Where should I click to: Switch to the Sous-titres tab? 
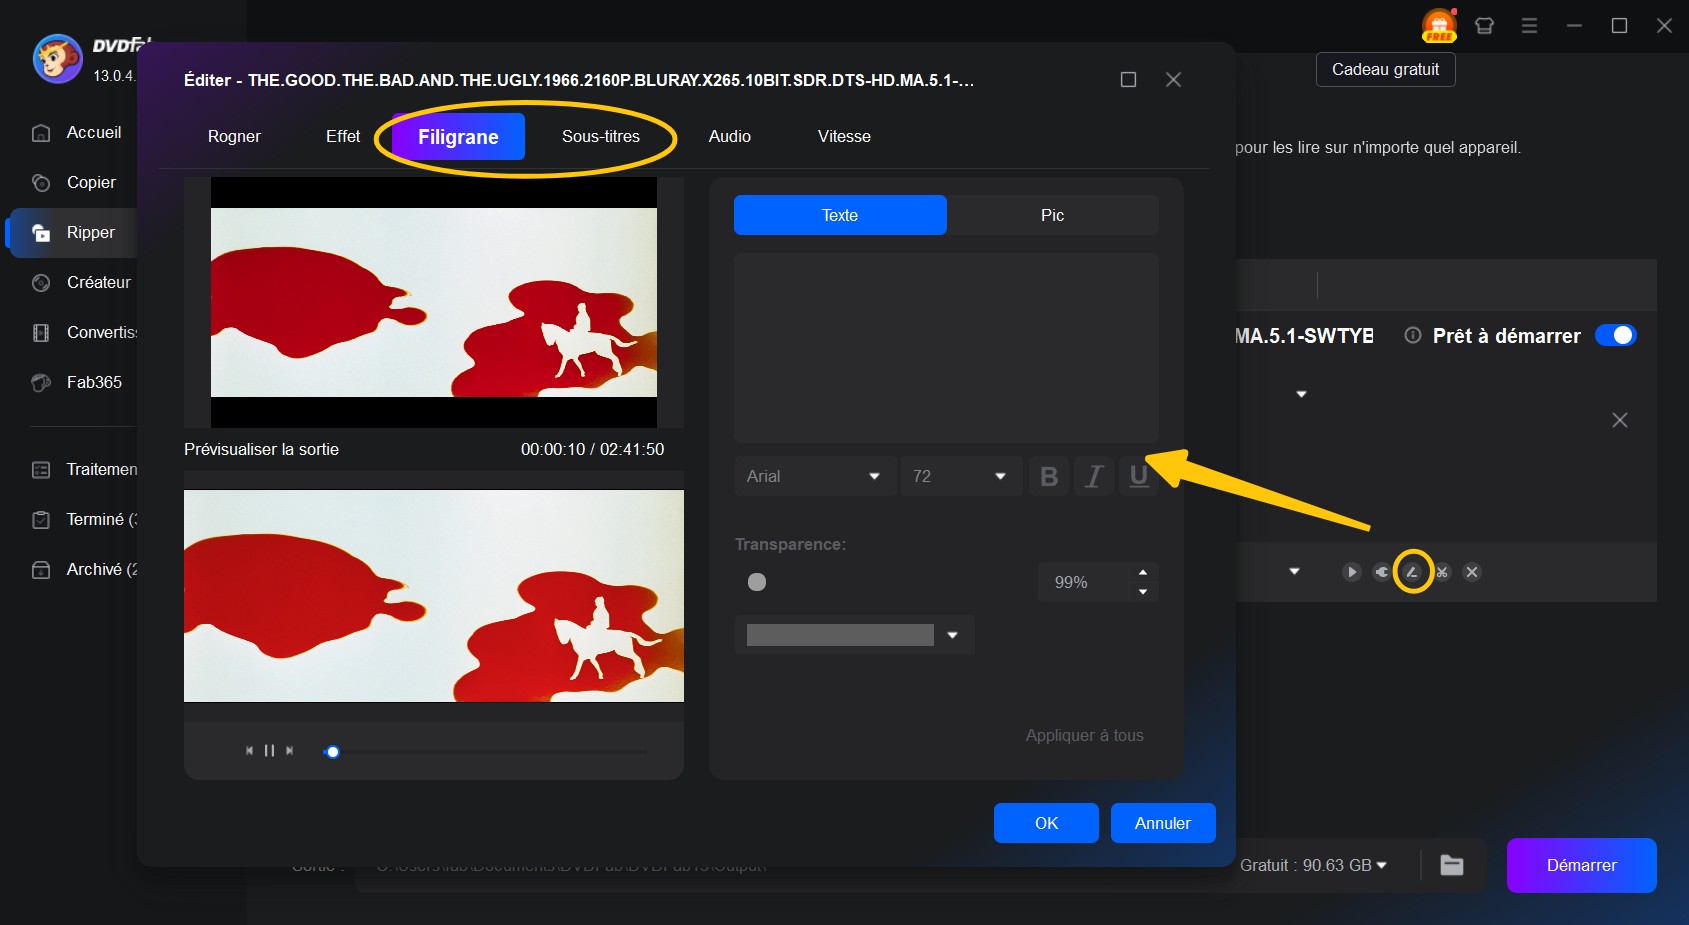coord(601,136)
